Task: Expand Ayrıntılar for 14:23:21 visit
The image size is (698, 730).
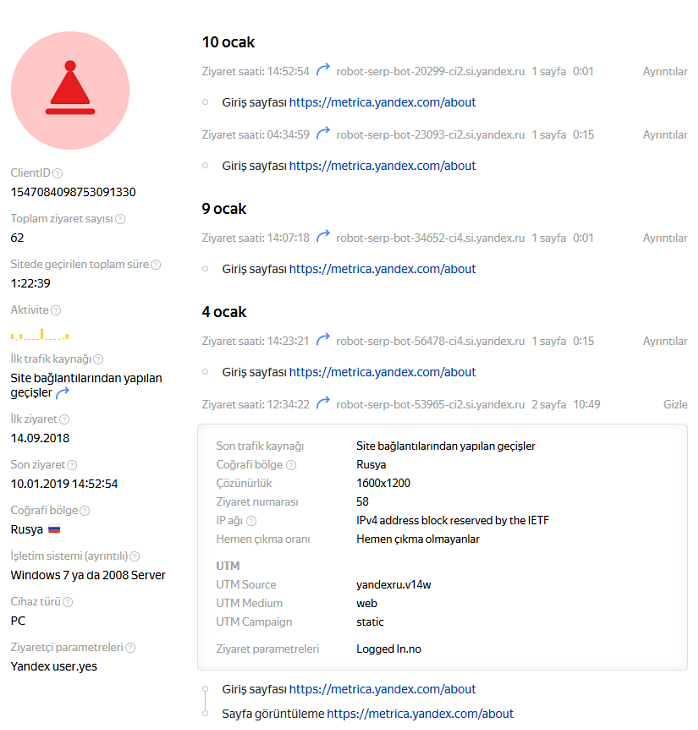Action: click(665, 341)
